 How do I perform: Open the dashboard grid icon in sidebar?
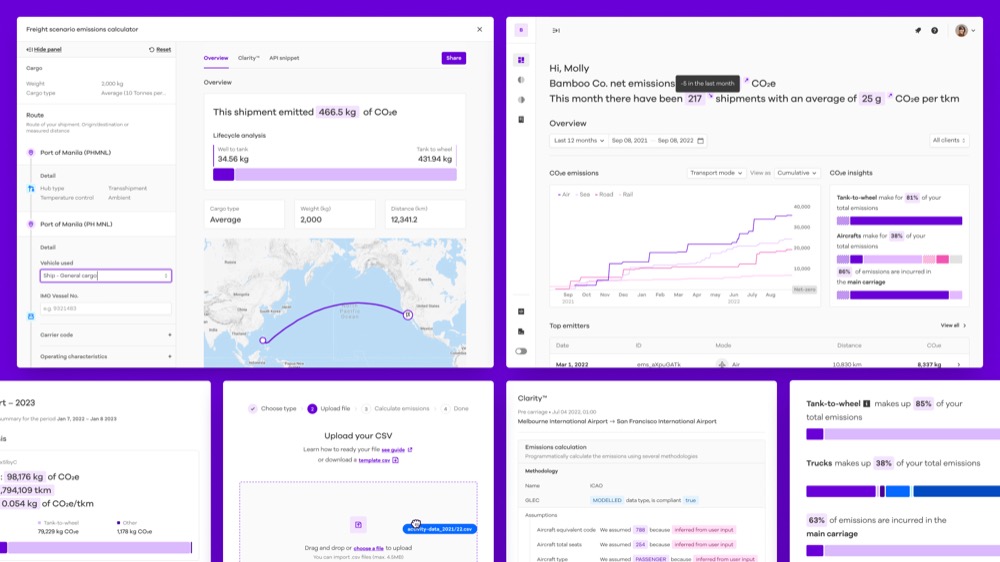[521, 60]
